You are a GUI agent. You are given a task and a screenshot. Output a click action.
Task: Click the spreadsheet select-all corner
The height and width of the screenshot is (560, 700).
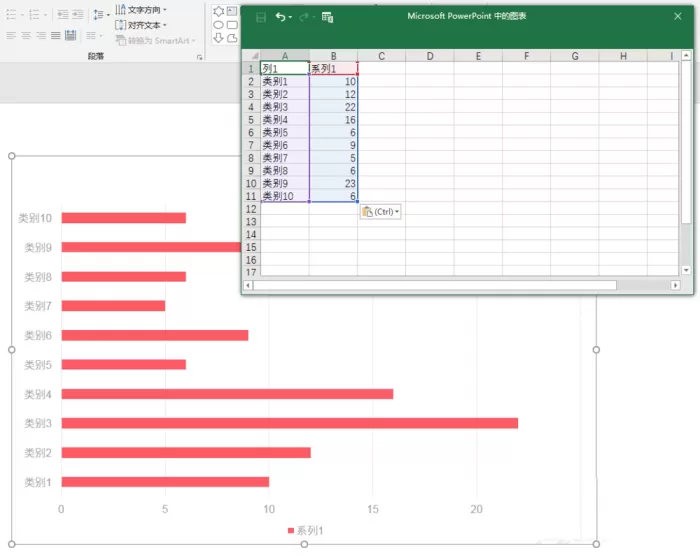tap(252, 56)
